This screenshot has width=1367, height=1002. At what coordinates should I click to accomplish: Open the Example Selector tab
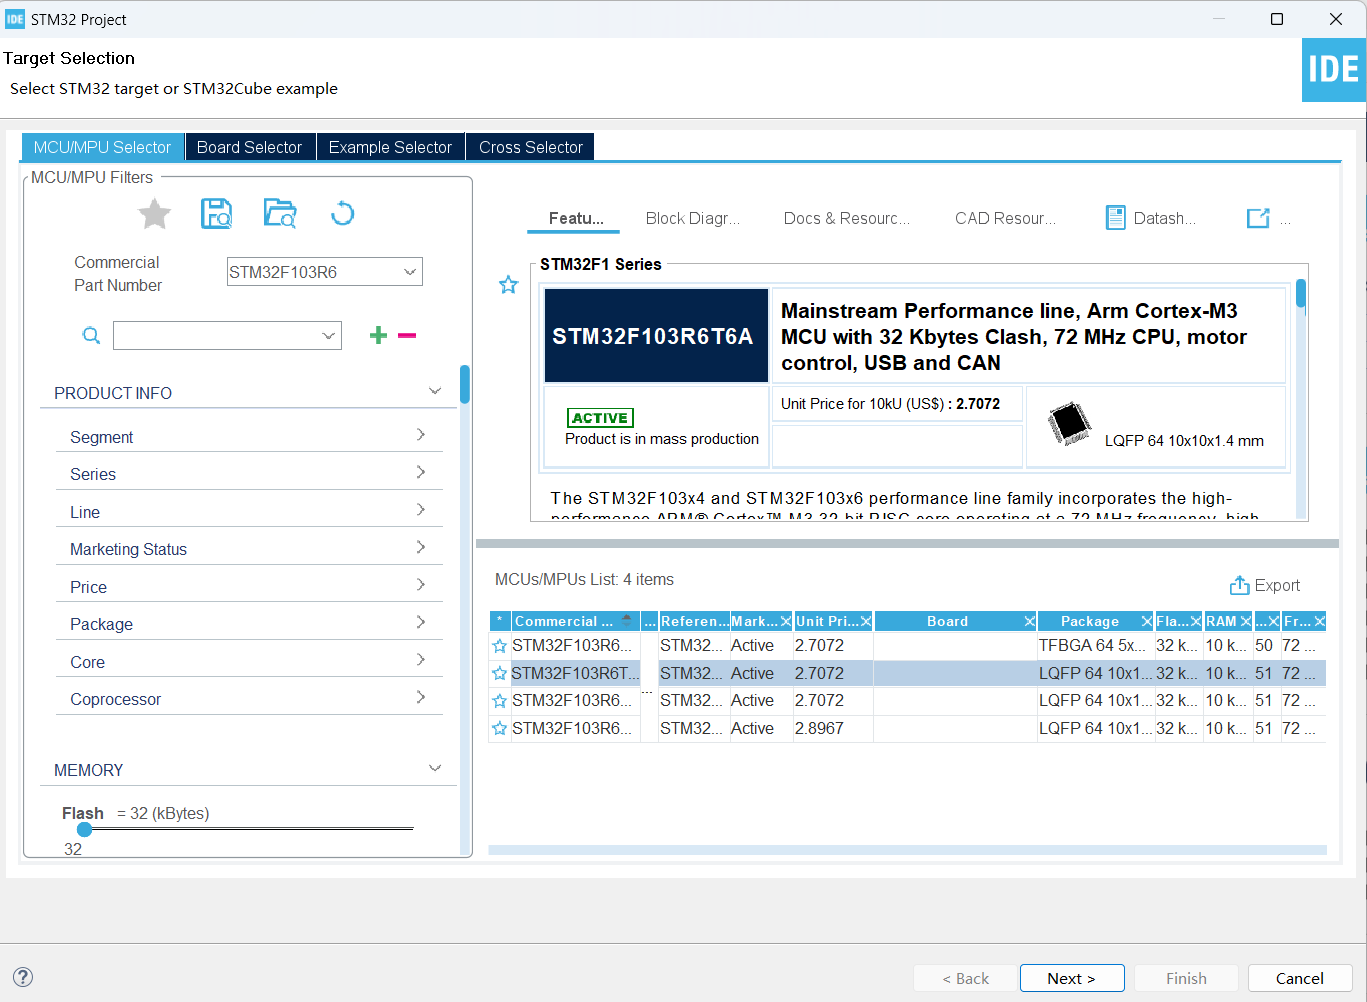pos(390,147)
